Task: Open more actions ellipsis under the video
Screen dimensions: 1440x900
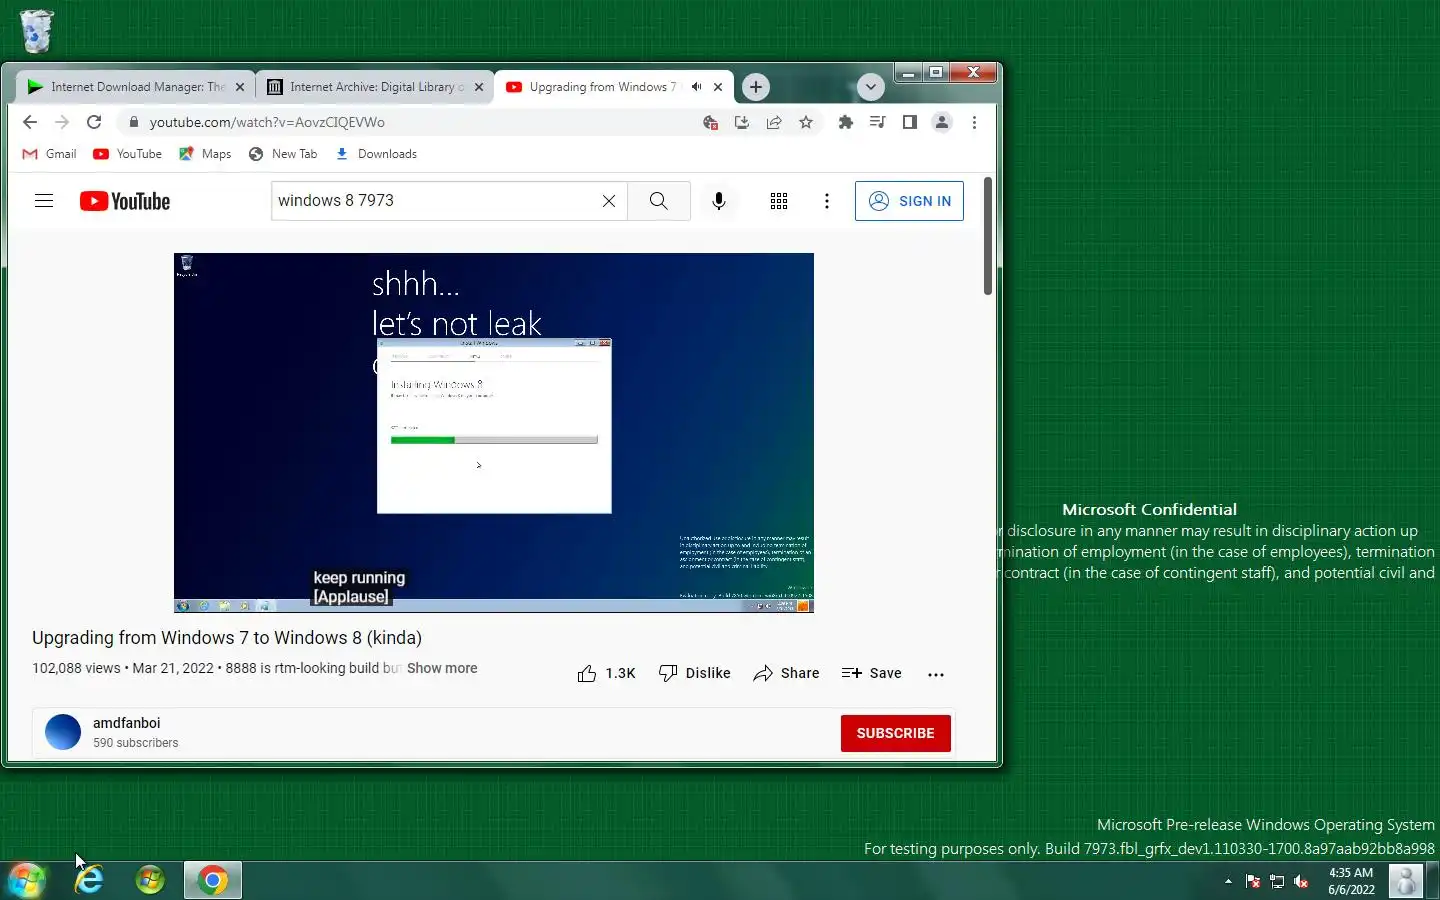Action: pos(936,674)
